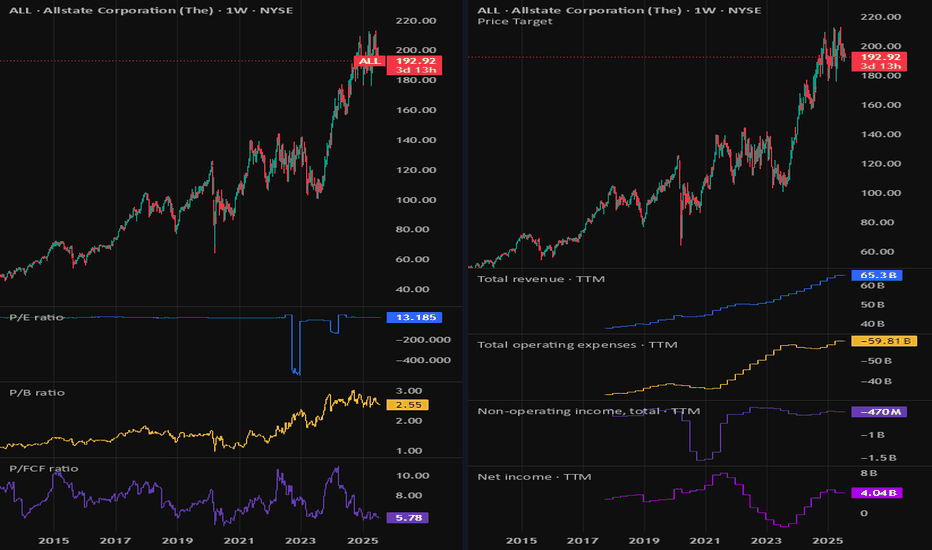Click the 40.00 price level on left axis
932x550 pixels.
(413, 290)
